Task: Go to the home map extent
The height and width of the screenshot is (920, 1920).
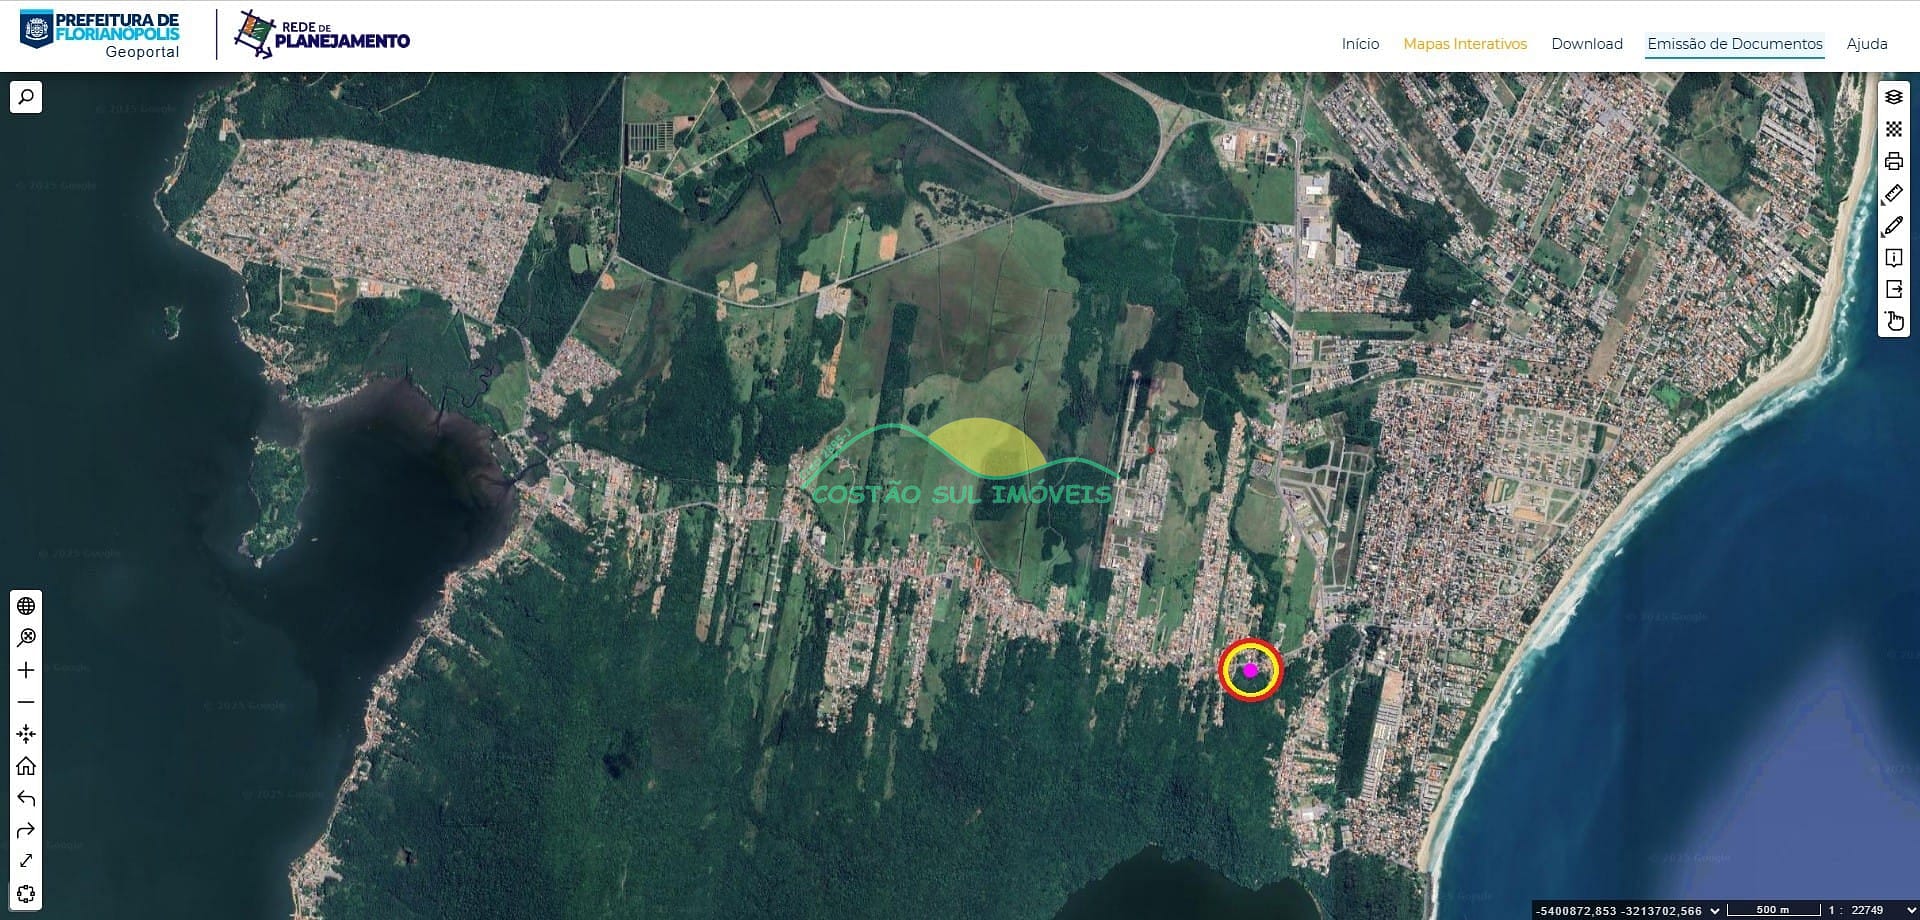Action: (26, 766)
